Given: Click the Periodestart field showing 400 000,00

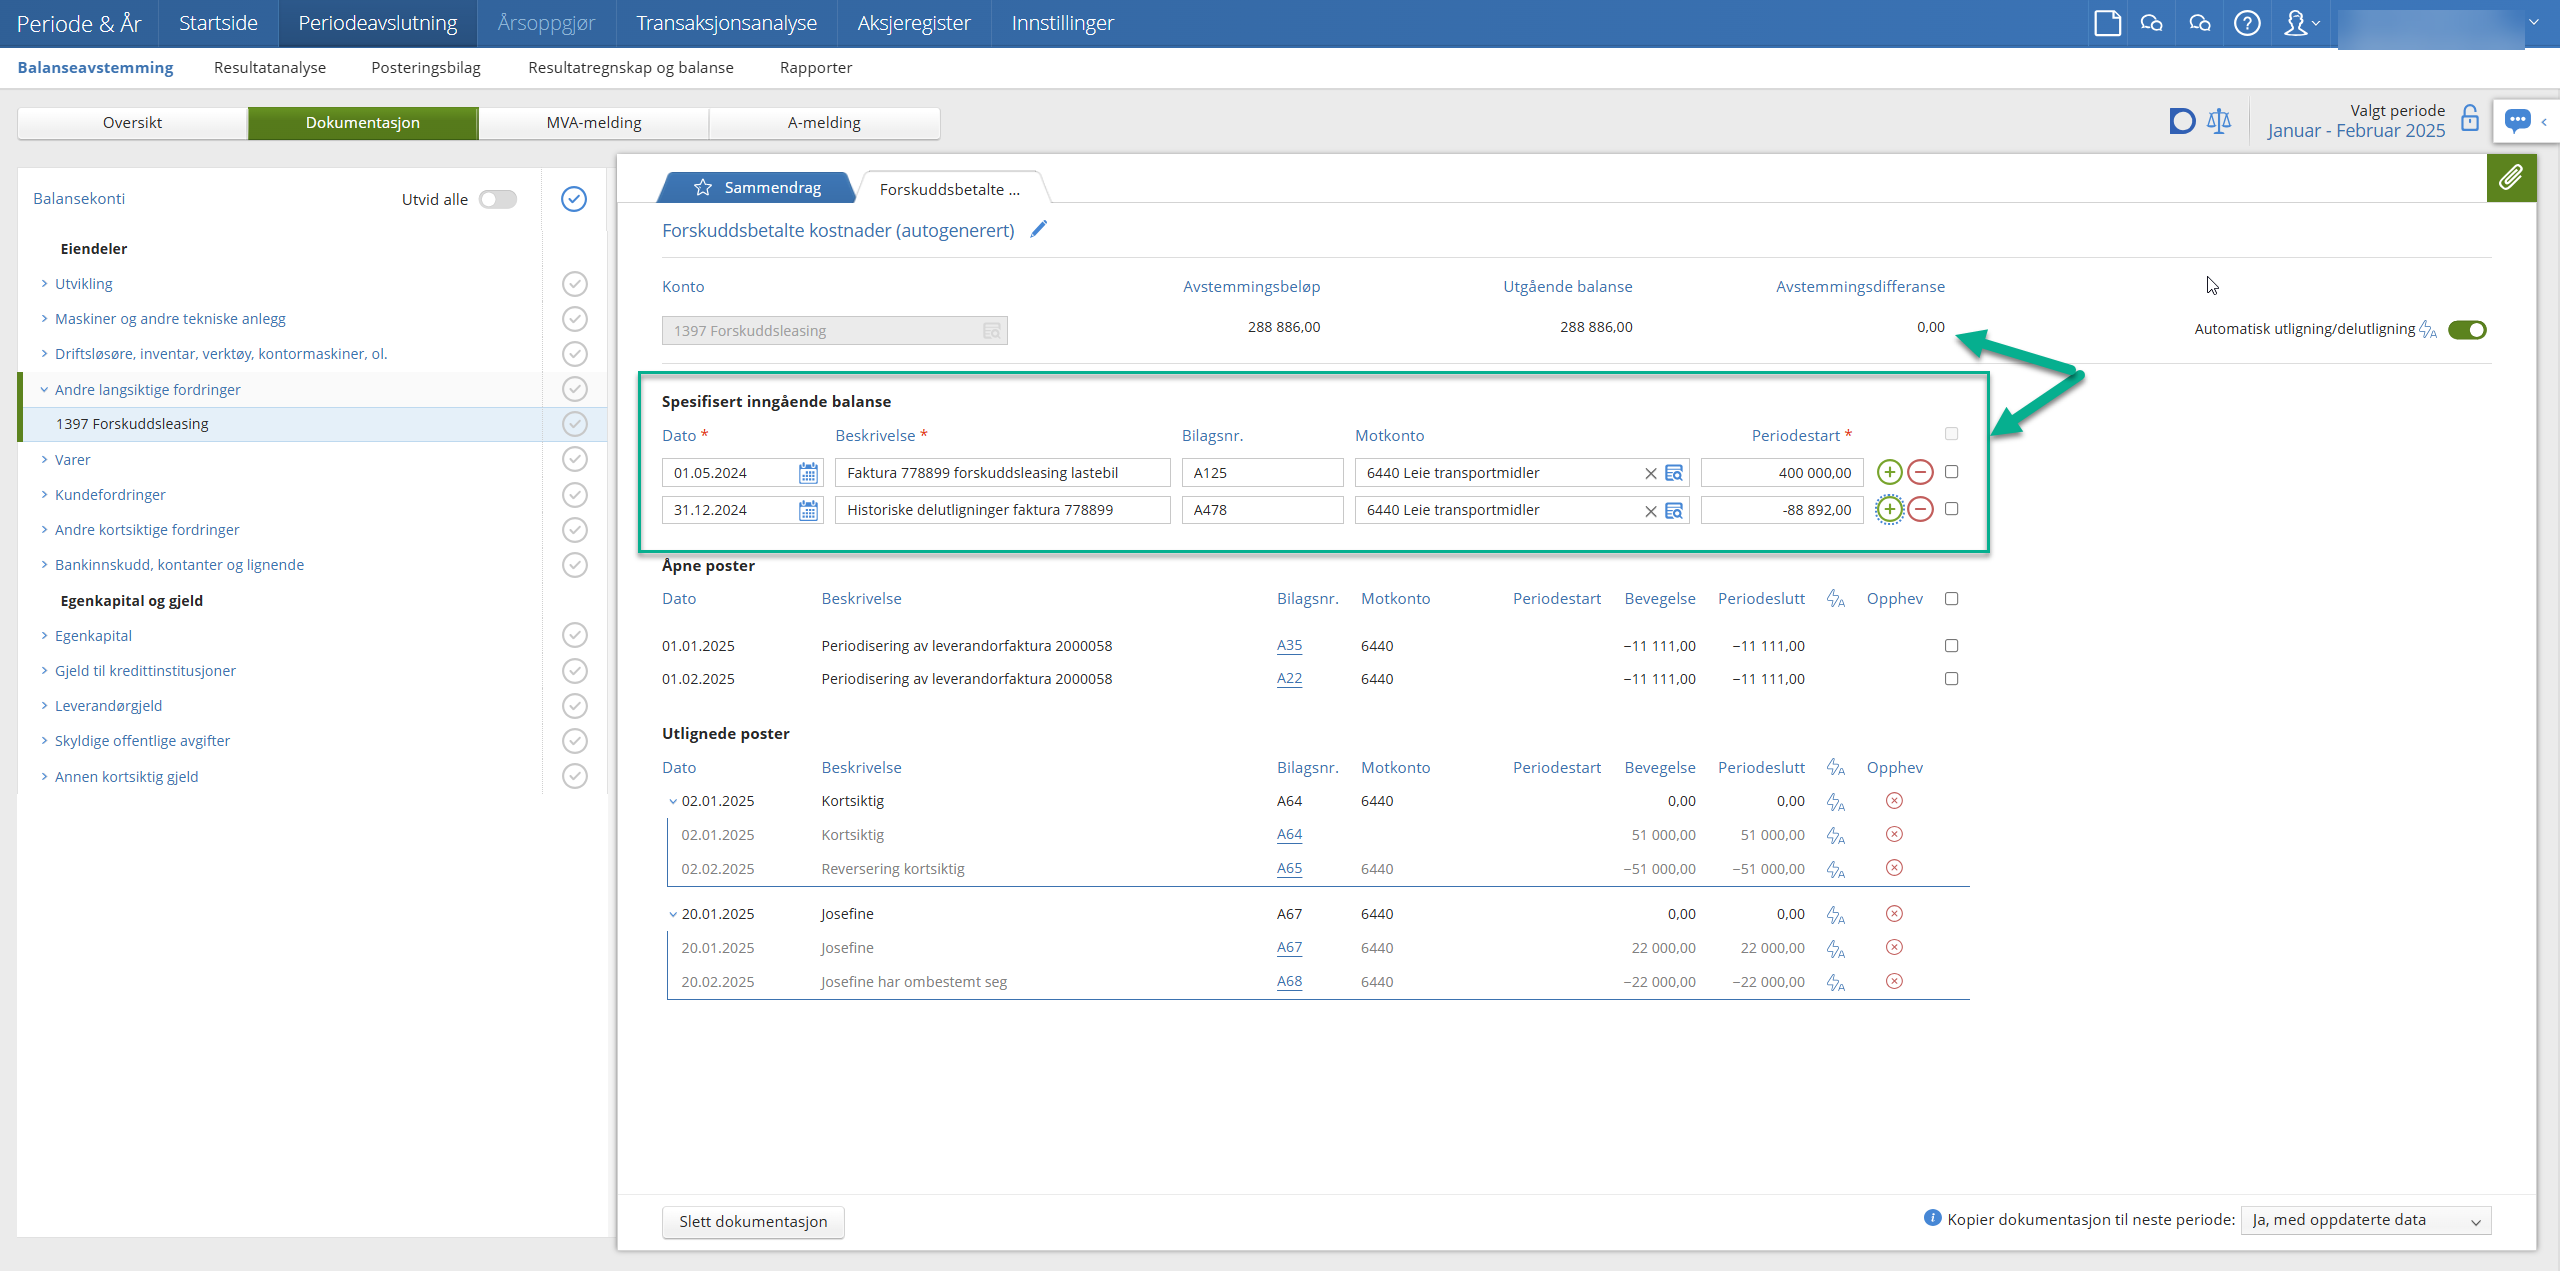Looking at the screenshot, I should (x=1781, y=473).
